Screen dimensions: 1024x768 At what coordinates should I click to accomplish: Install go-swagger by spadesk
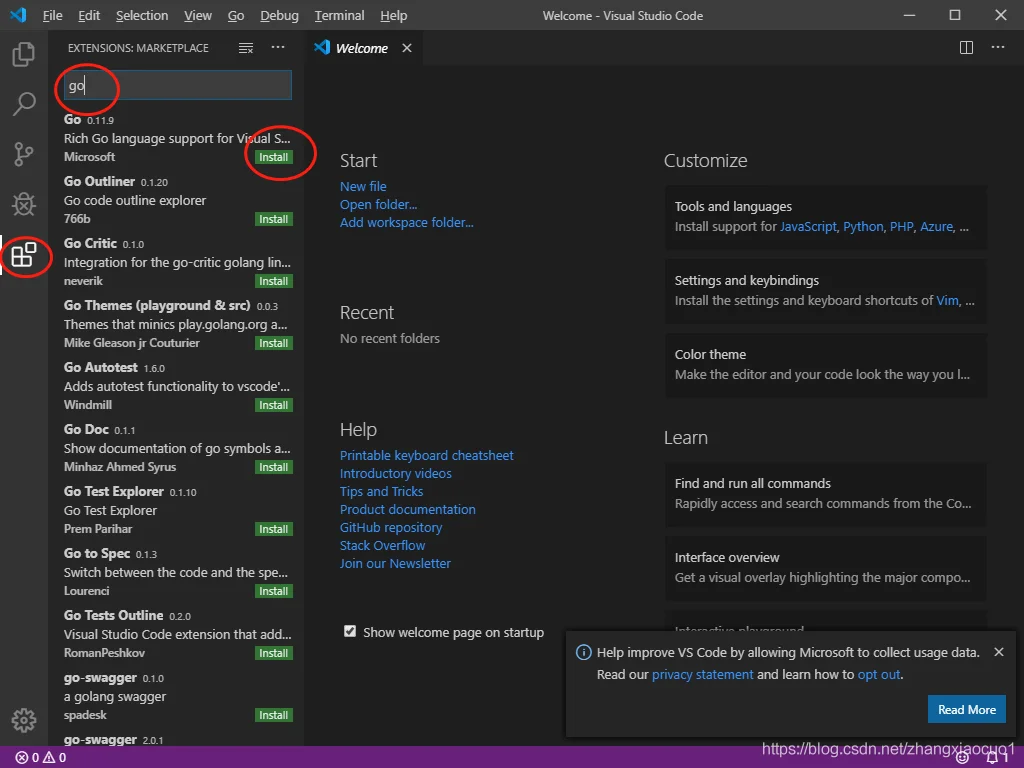coord(274,716)
